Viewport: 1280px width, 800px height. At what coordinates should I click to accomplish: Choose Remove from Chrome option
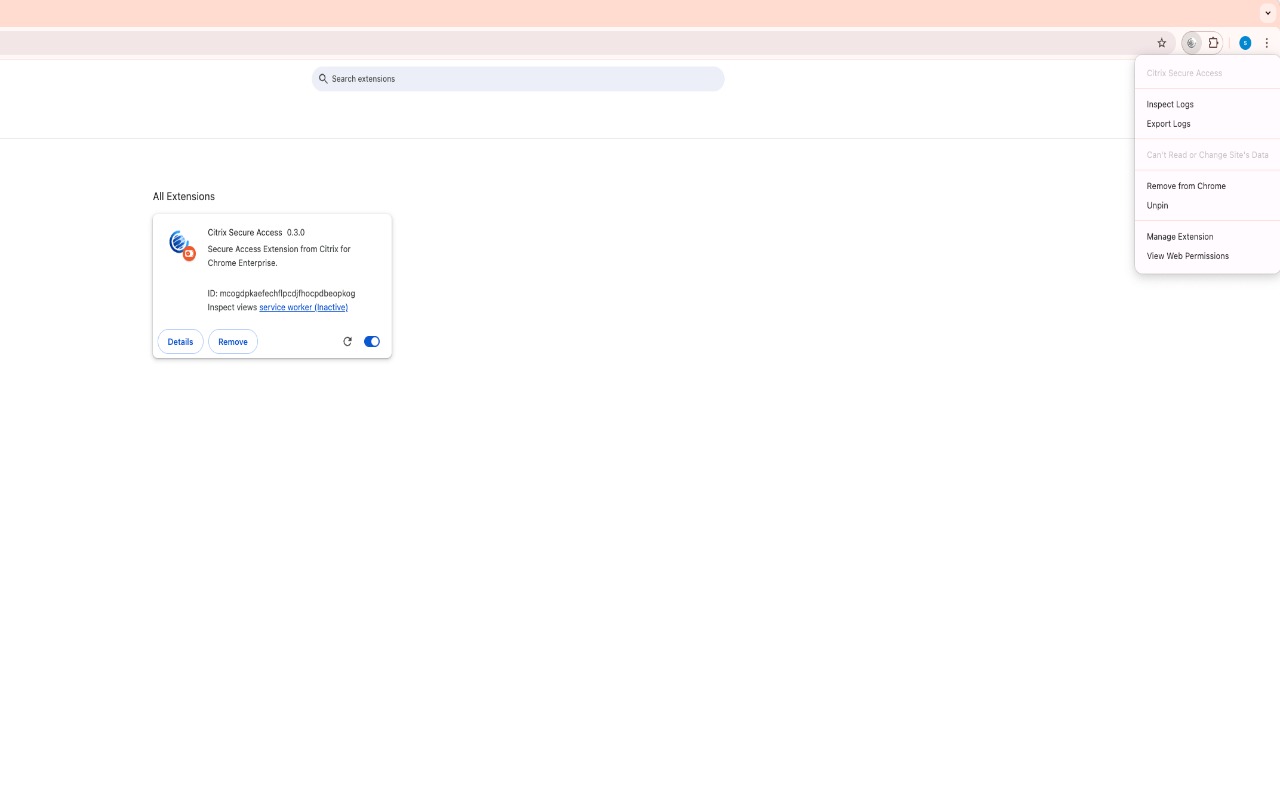(x=1186, y=186)
